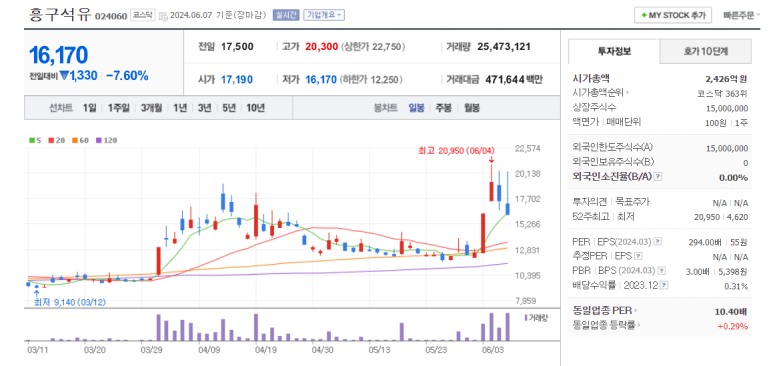Click the 거래대금 value 471,644

click(505, 79)
